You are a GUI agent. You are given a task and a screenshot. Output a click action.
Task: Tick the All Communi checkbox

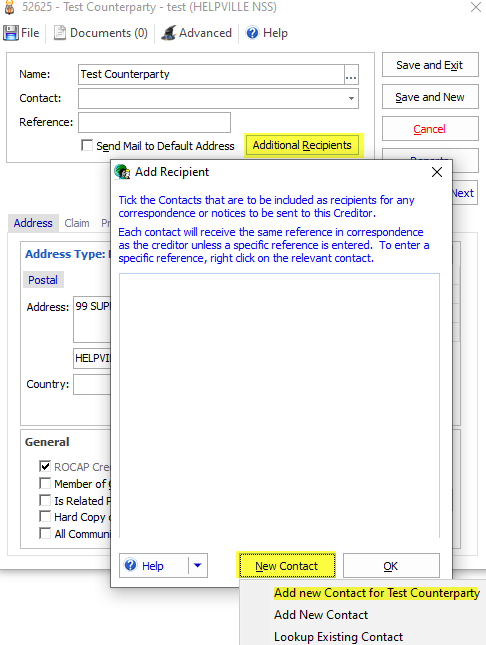click(x=45, y=533)
